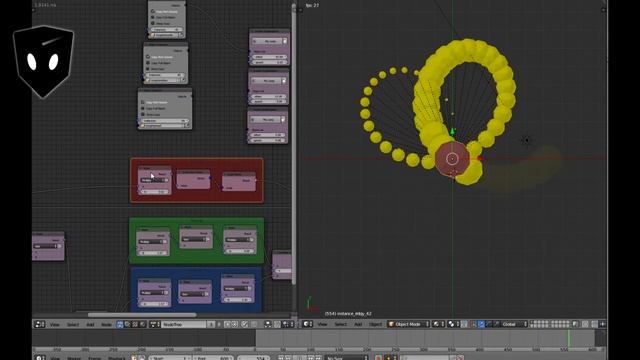Toggle first checkbox in bottom gray node
Screen dimensions: 640x360
tap(142, 102)
